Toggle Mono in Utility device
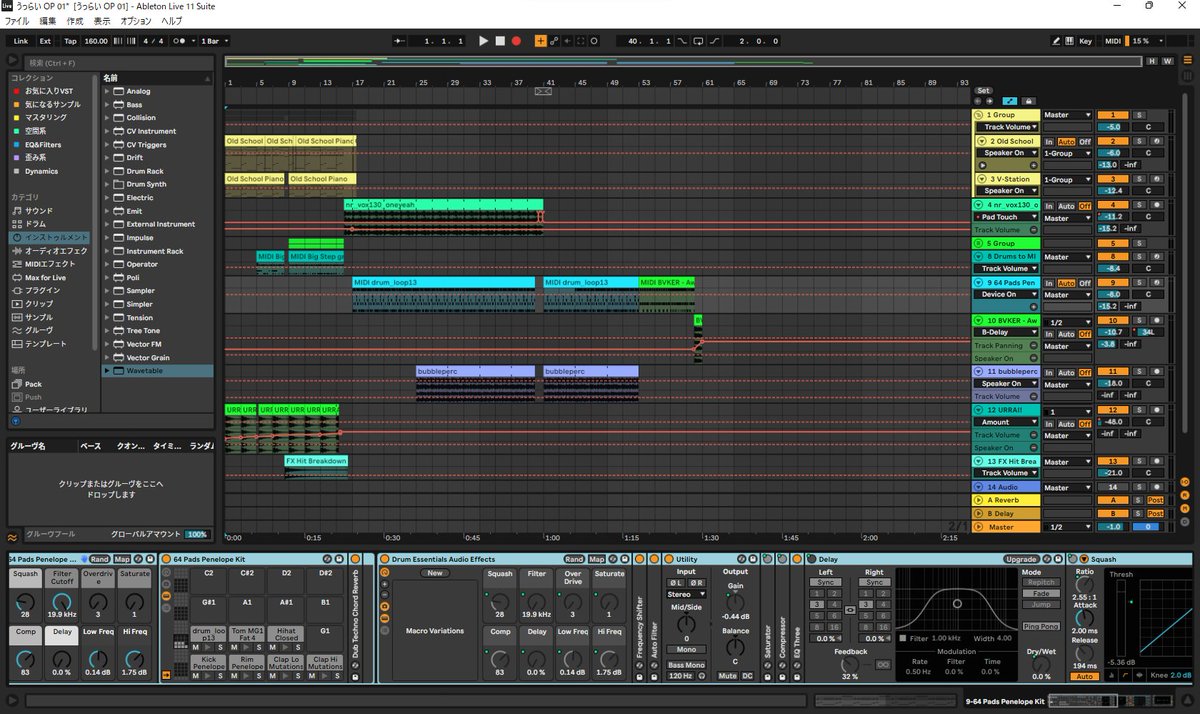The height and width of the screenshot is (714, 1200). point(686,649)
